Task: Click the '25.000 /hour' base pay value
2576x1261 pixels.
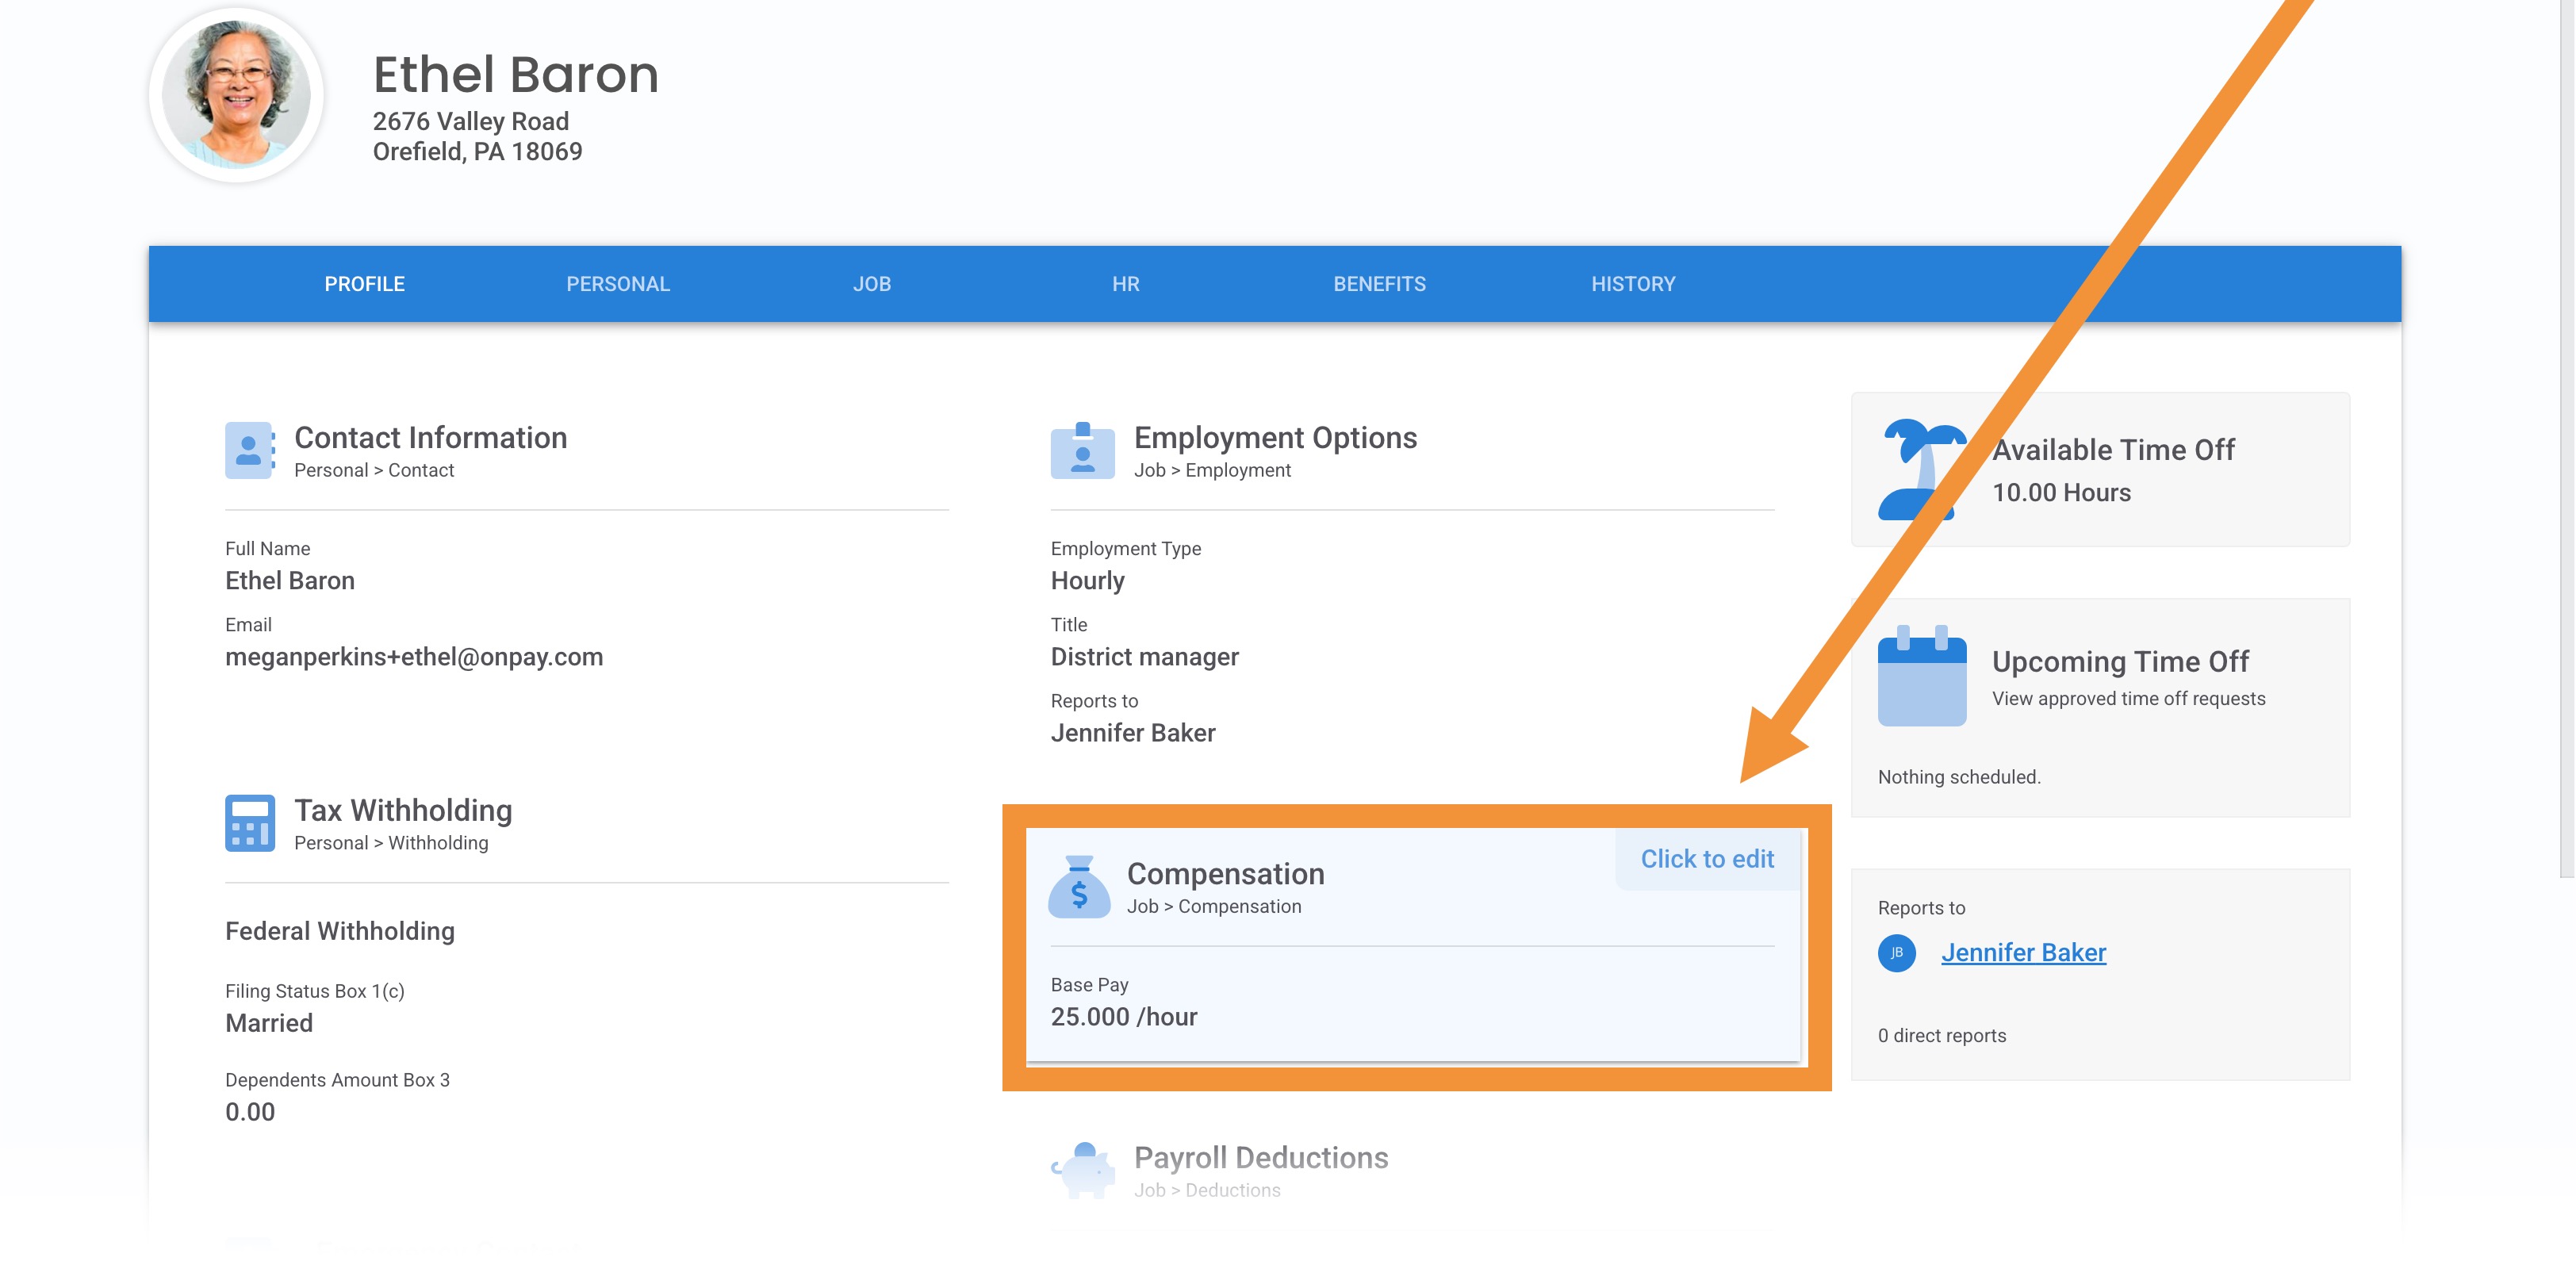Action: pyautogui.click(x=1124, y=1017)
